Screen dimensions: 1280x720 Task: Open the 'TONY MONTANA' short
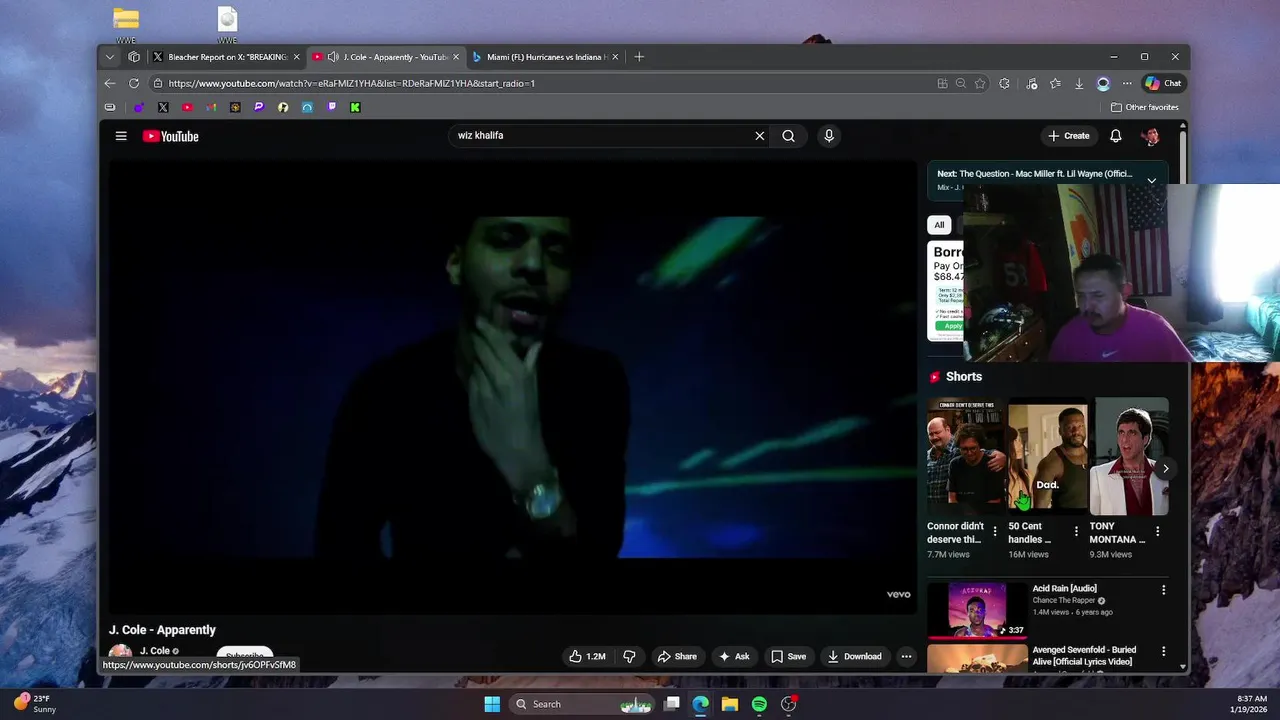(x=1128, y=456)
